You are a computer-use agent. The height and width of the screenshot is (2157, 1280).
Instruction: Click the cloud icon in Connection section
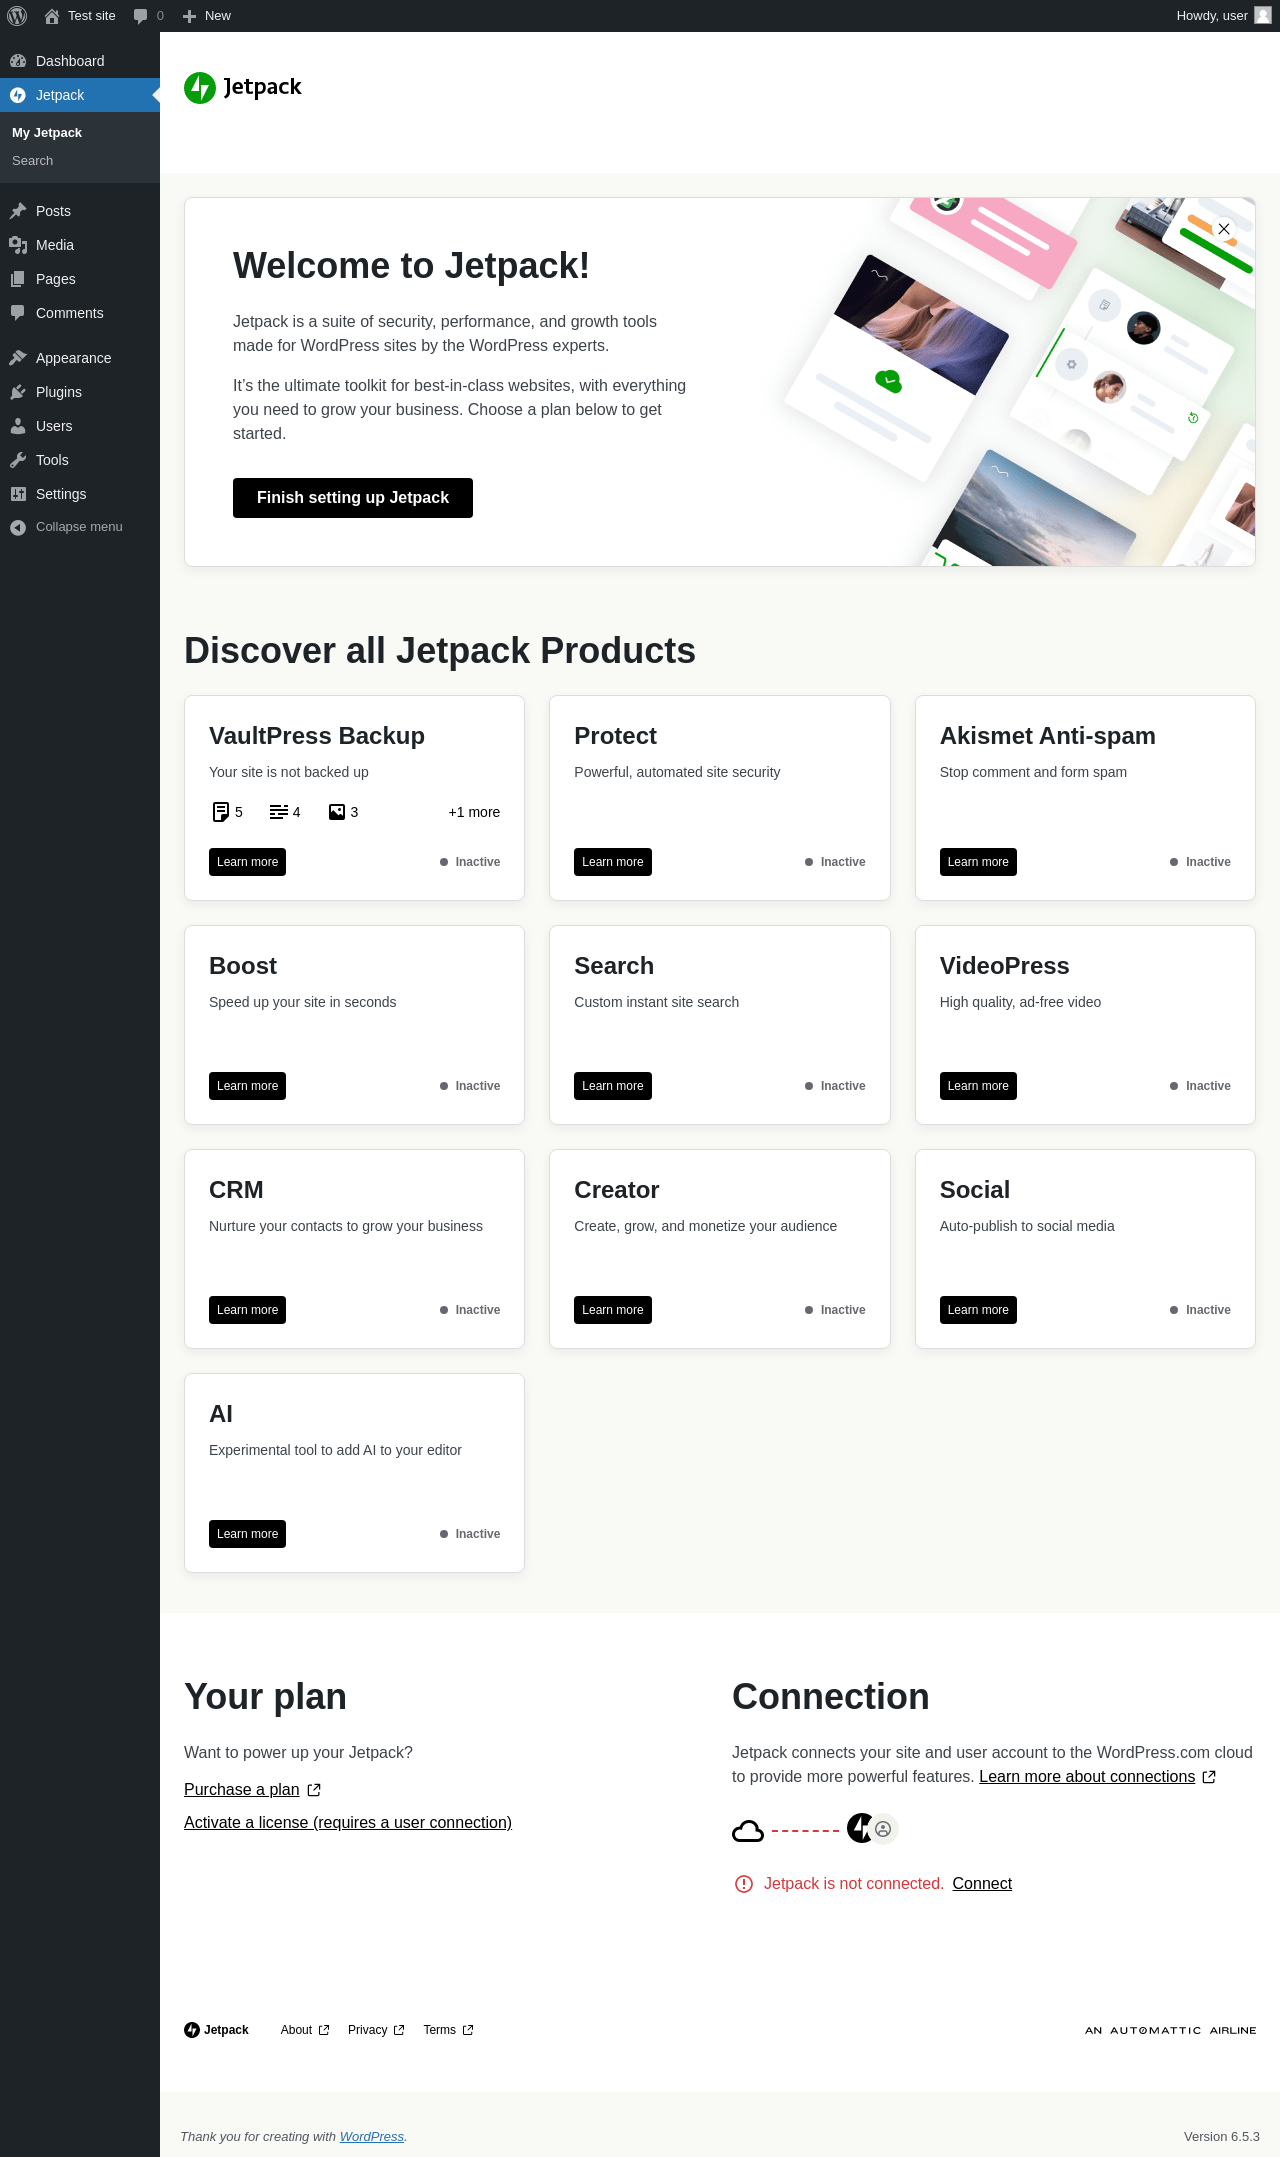pyautogui.click(x=748, y=1831)
